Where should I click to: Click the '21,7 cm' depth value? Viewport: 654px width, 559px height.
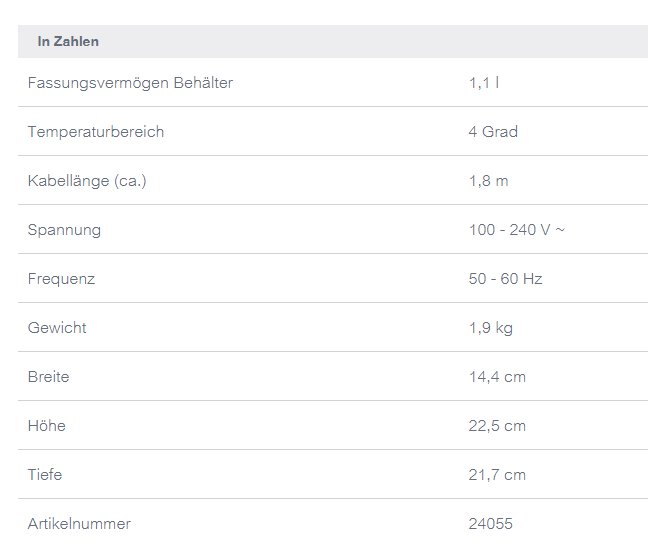click(497, 475)
